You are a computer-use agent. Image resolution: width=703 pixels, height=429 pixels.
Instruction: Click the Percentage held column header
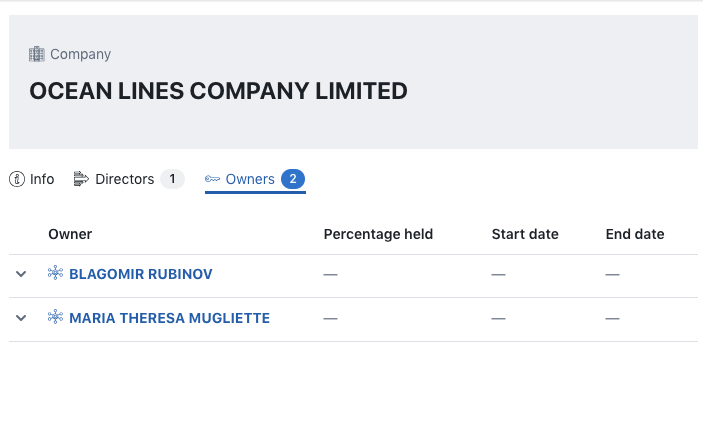[x=378, y=234]
